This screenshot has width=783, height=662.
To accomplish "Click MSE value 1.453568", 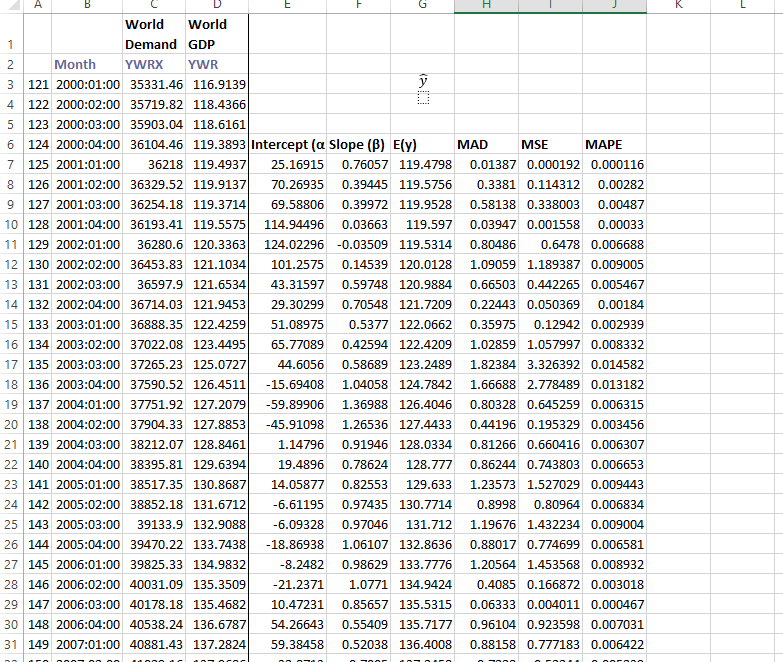I will tap(550, 564).
